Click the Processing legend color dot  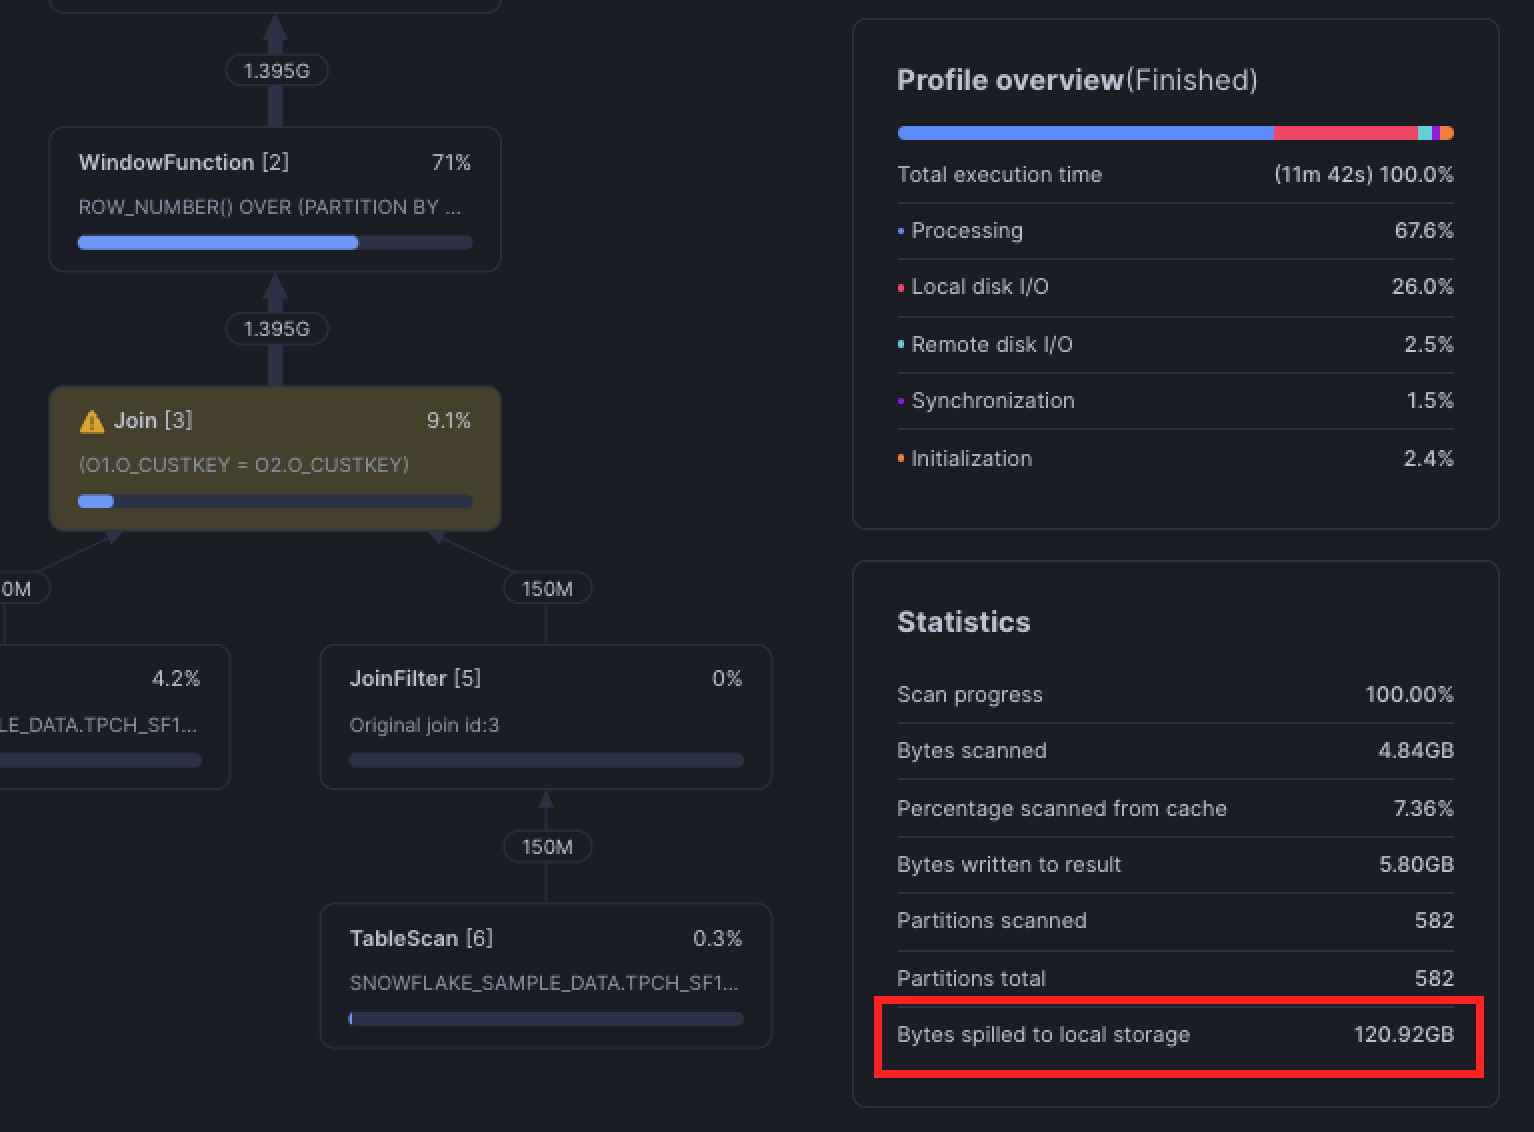pyautogui.click(x=901, y=230)
